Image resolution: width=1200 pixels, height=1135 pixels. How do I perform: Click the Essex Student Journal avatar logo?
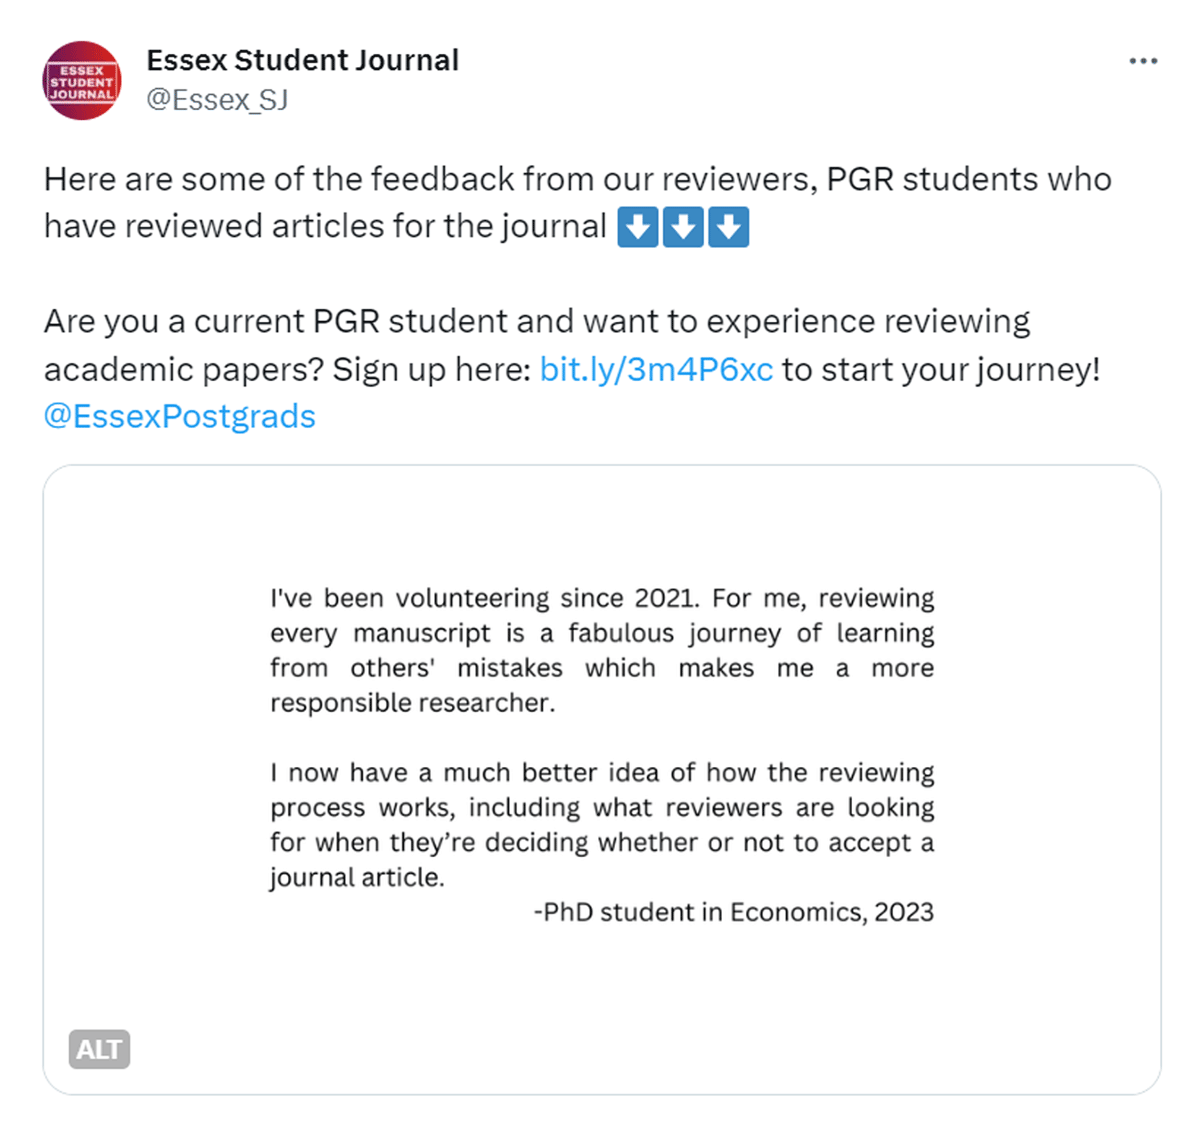[82, 81]
